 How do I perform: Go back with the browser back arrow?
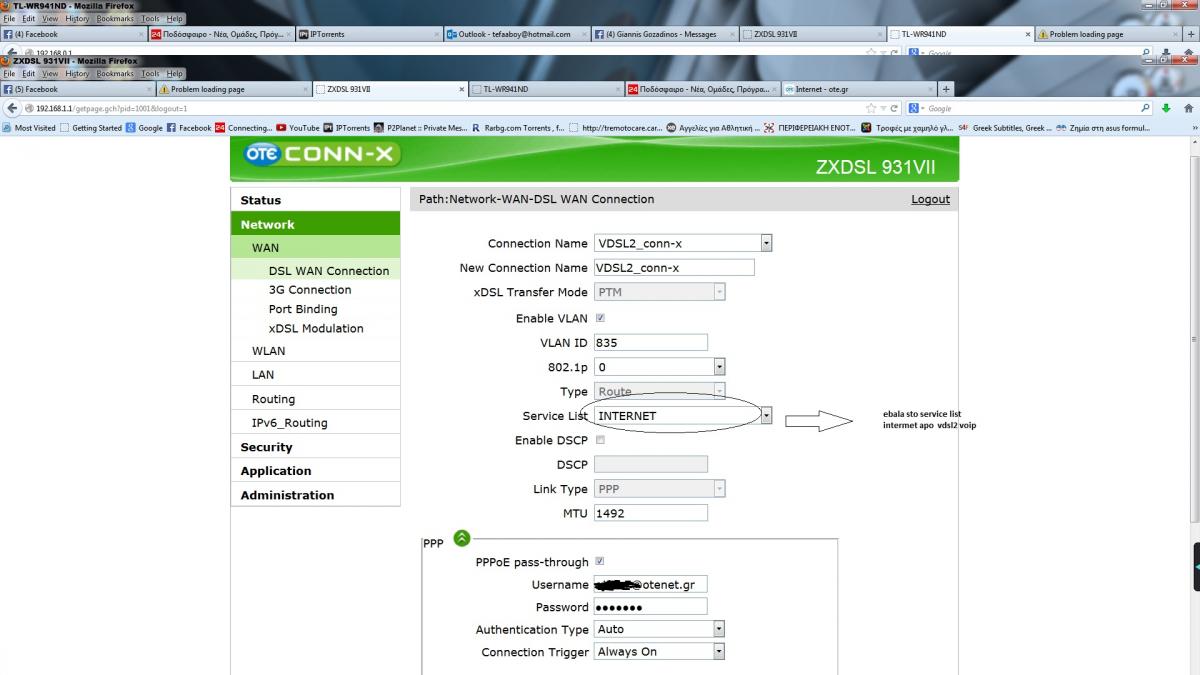point(11,108)
